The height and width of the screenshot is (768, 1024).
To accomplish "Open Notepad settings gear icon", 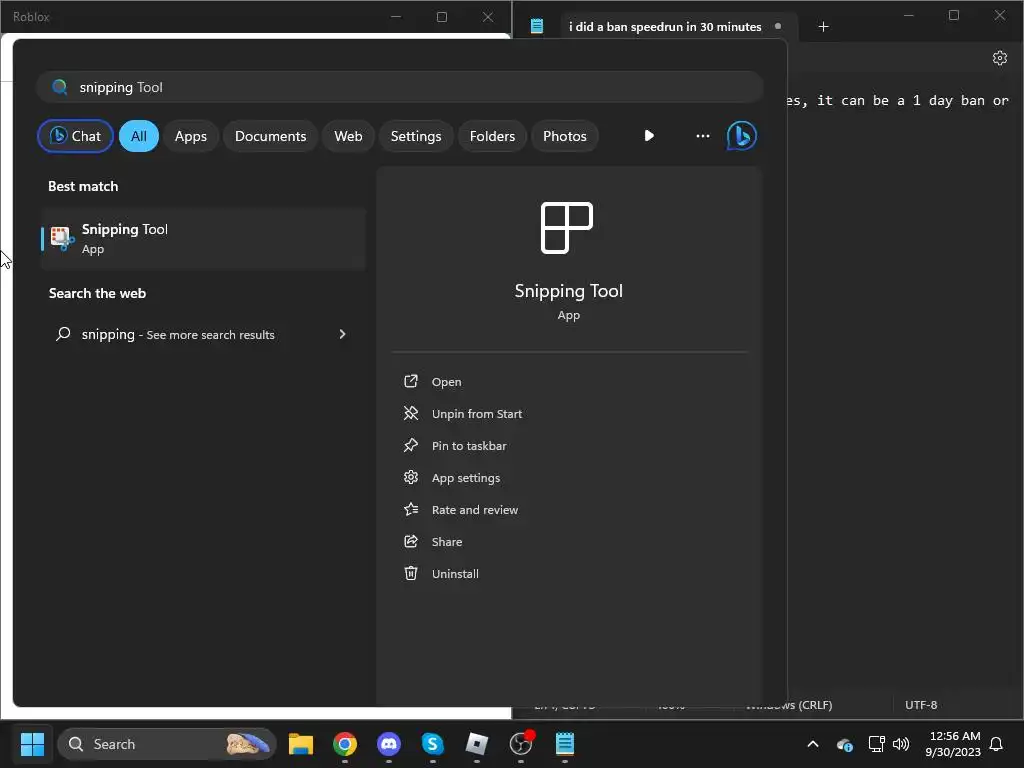I will coord(999,58).
